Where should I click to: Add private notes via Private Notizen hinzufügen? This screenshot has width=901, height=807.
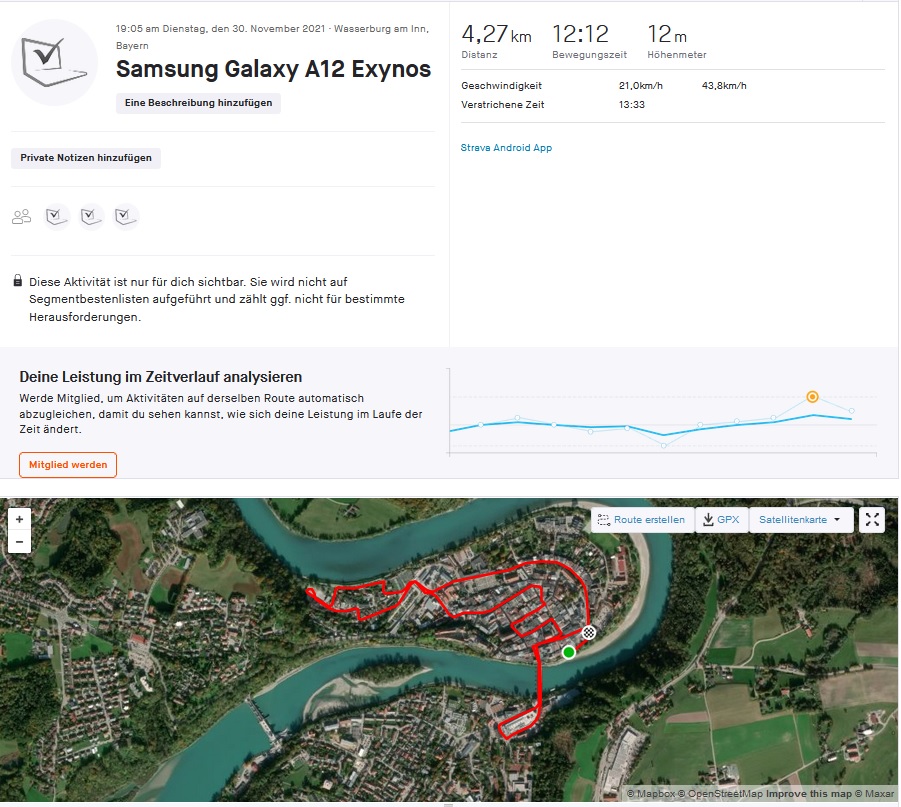pyautogui.click(x=86, y=158)
